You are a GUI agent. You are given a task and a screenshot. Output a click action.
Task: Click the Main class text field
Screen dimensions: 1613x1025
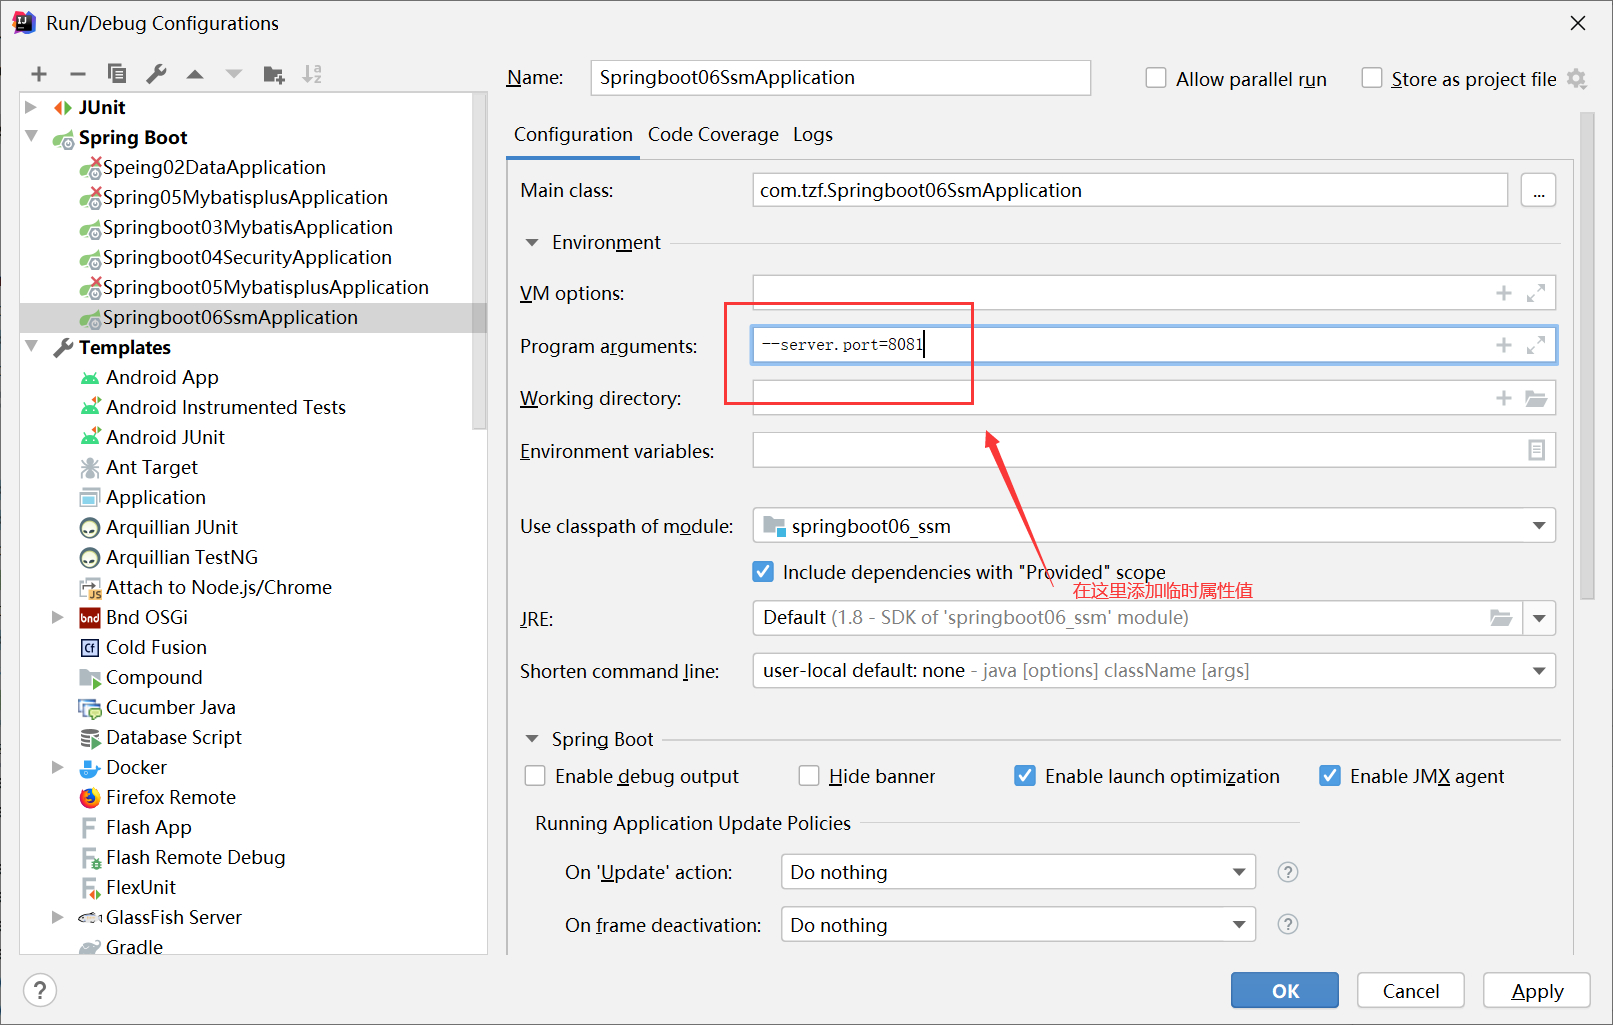click(x=1129, y=190)
